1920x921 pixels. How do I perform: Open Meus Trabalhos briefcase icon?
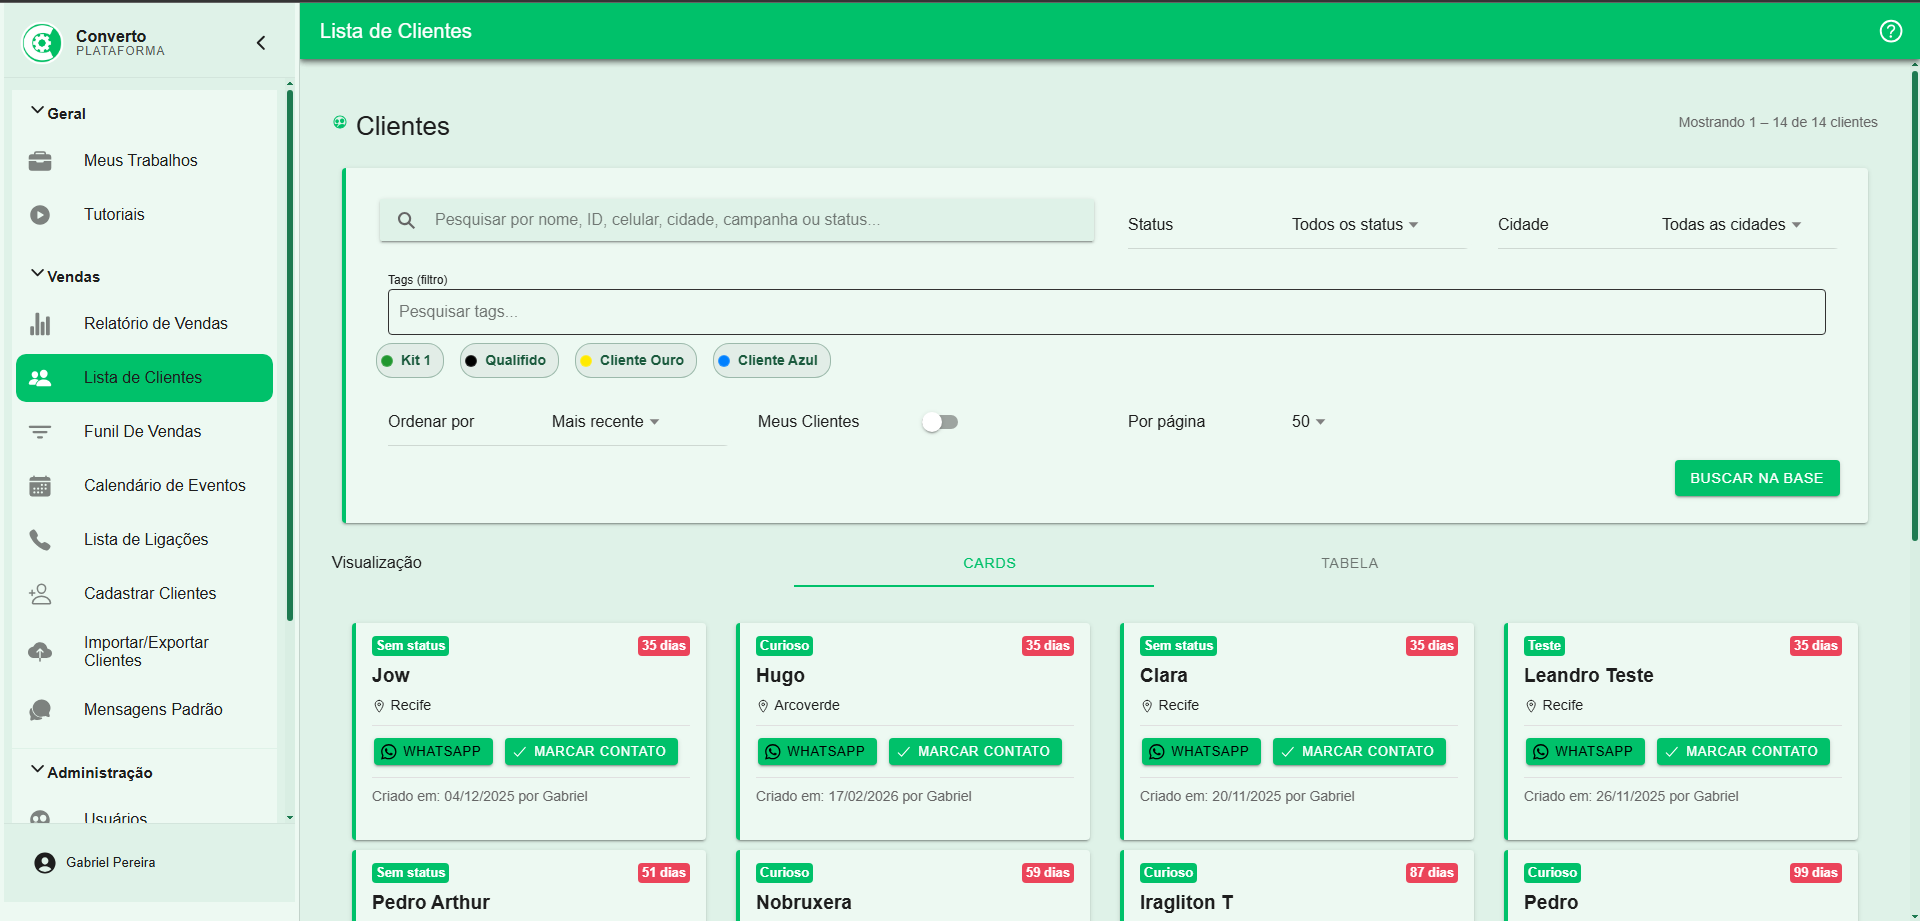[x=40, y=161]
